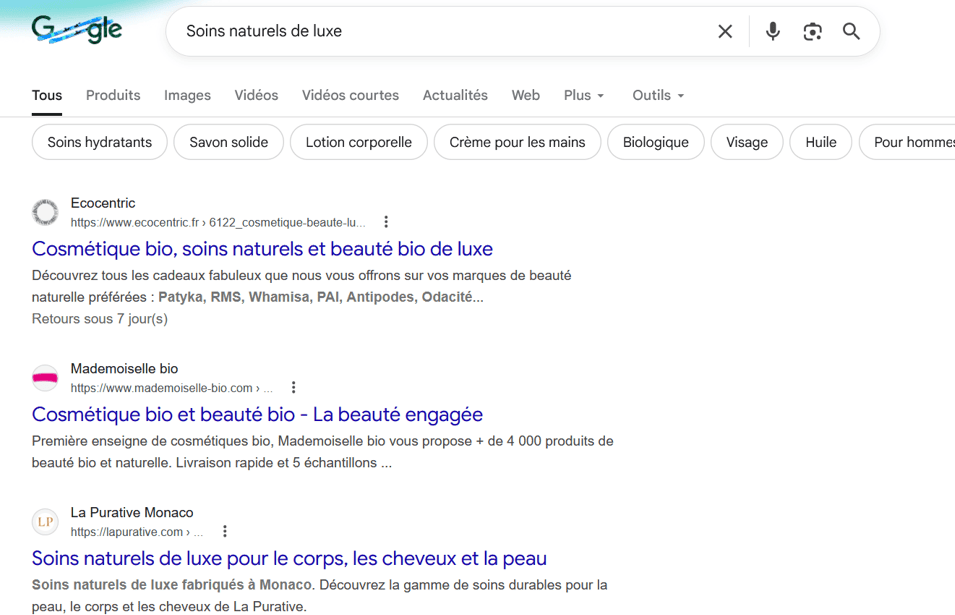Open Cosmétique bio, soins naturels result link
The image size is (955, 615).
tap(262, 248)
